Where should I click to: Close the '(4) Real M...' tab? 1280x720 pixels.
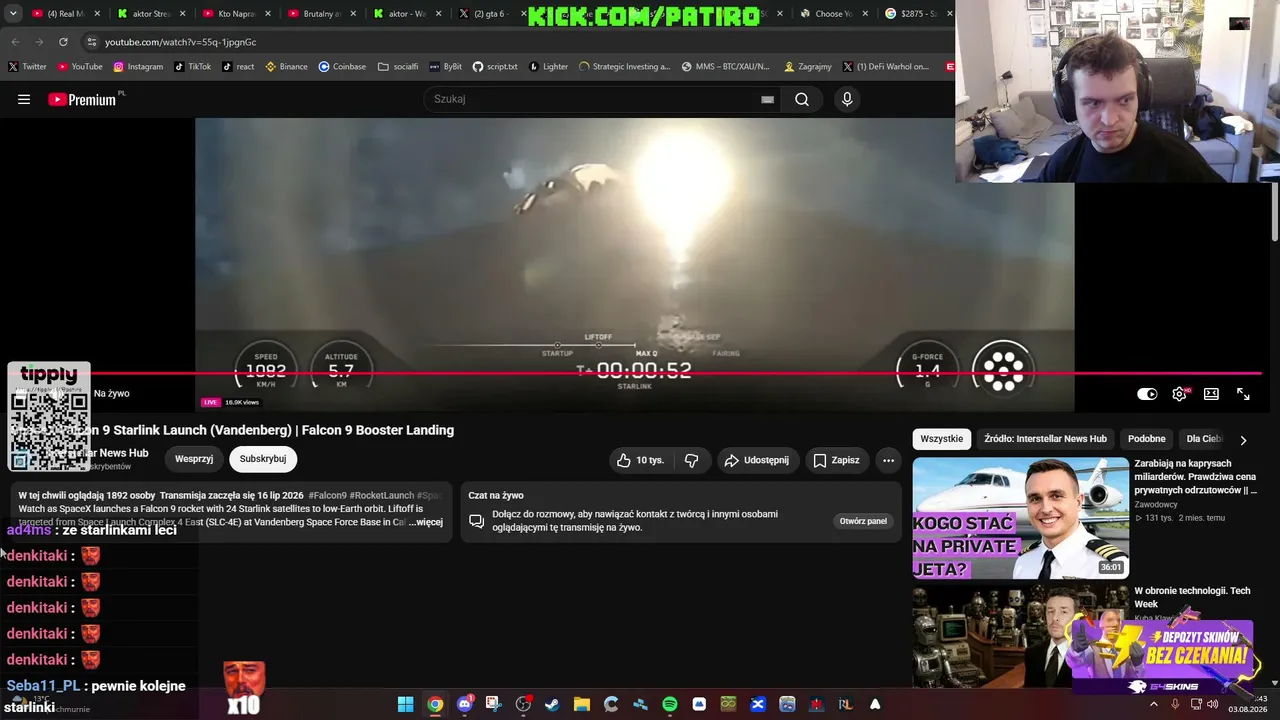[96, 14]
